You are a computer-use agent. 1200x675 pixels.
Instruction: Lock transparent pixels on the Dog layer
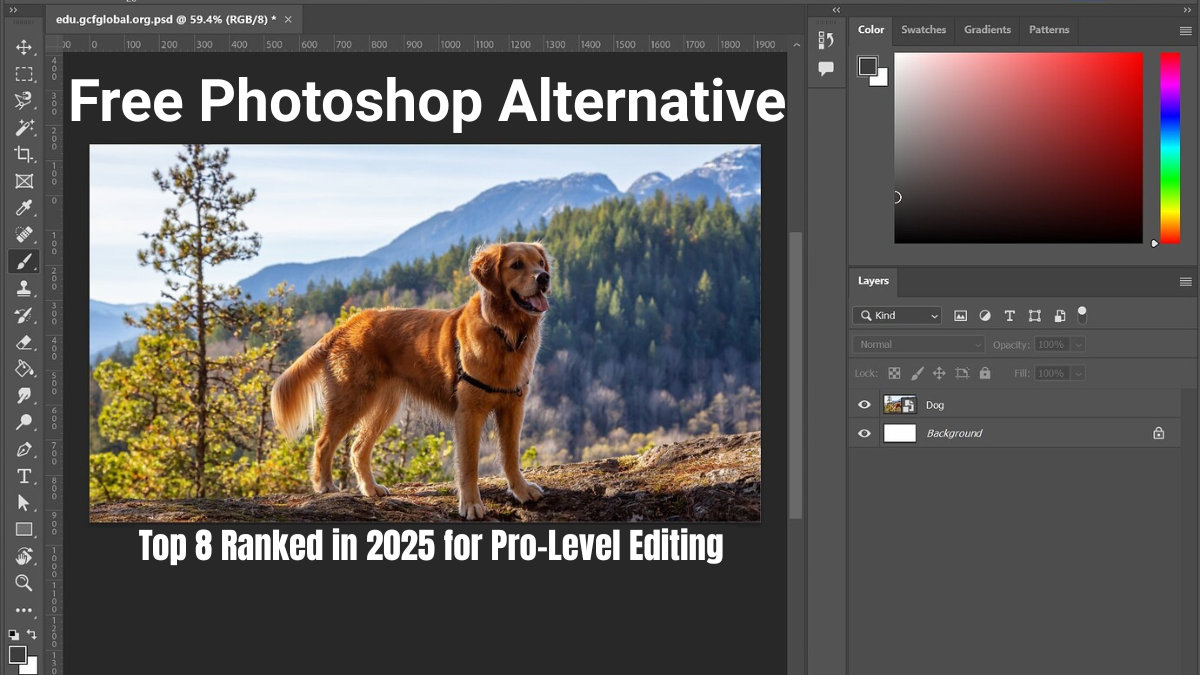(x=895, y=373)
